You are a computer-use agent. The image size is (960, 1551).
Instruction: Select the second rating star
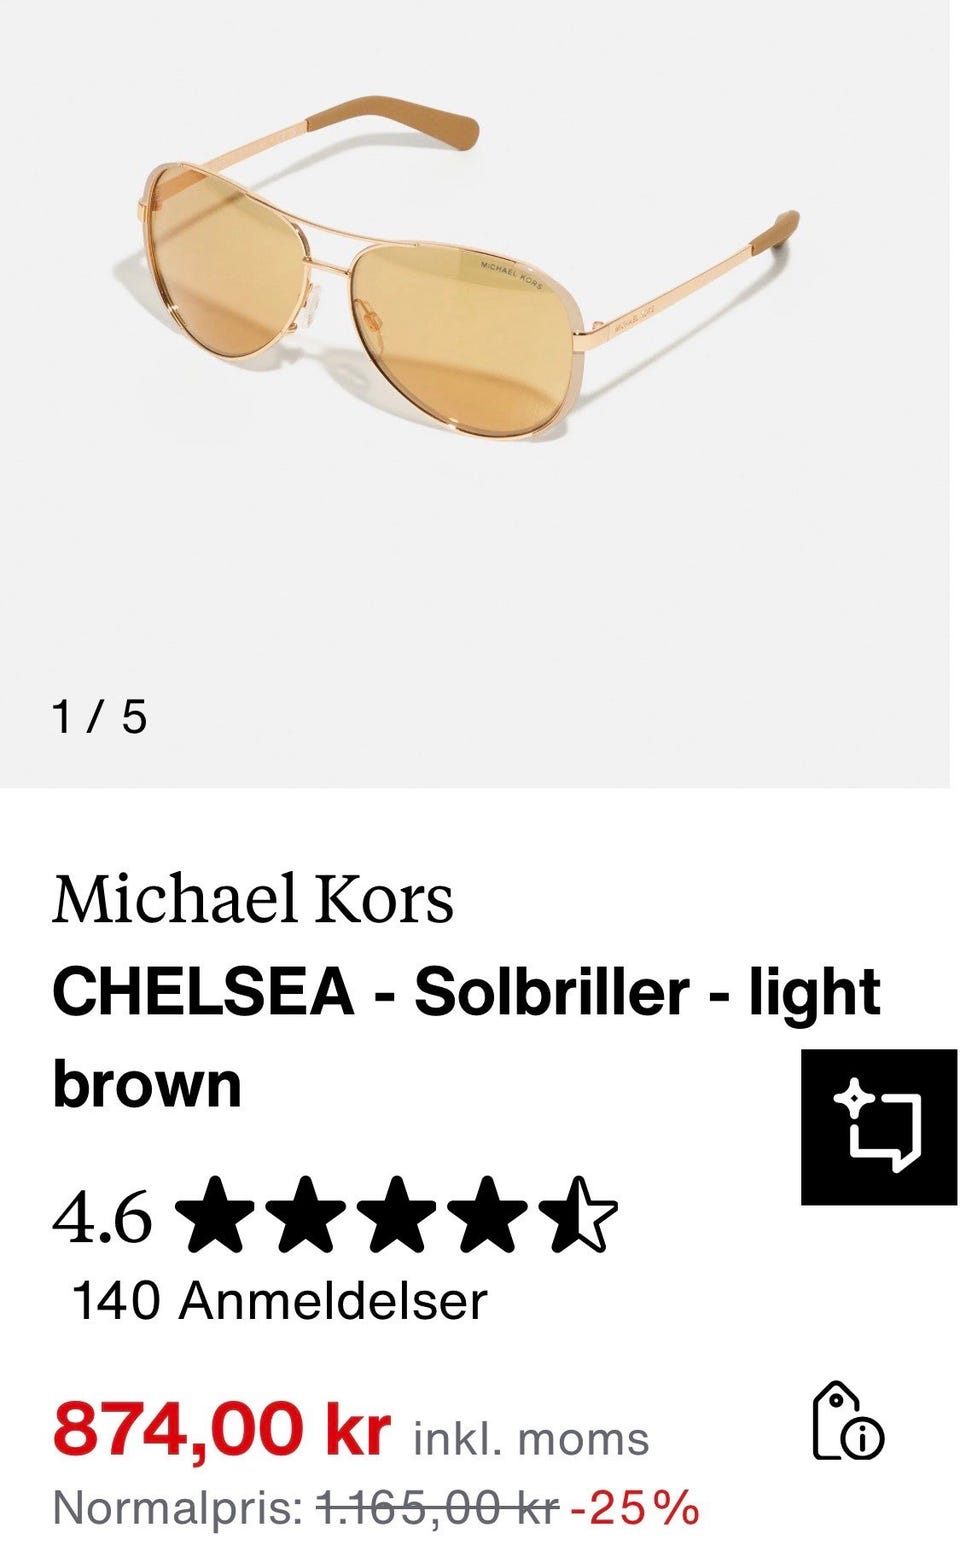(x=303, y=1214)
